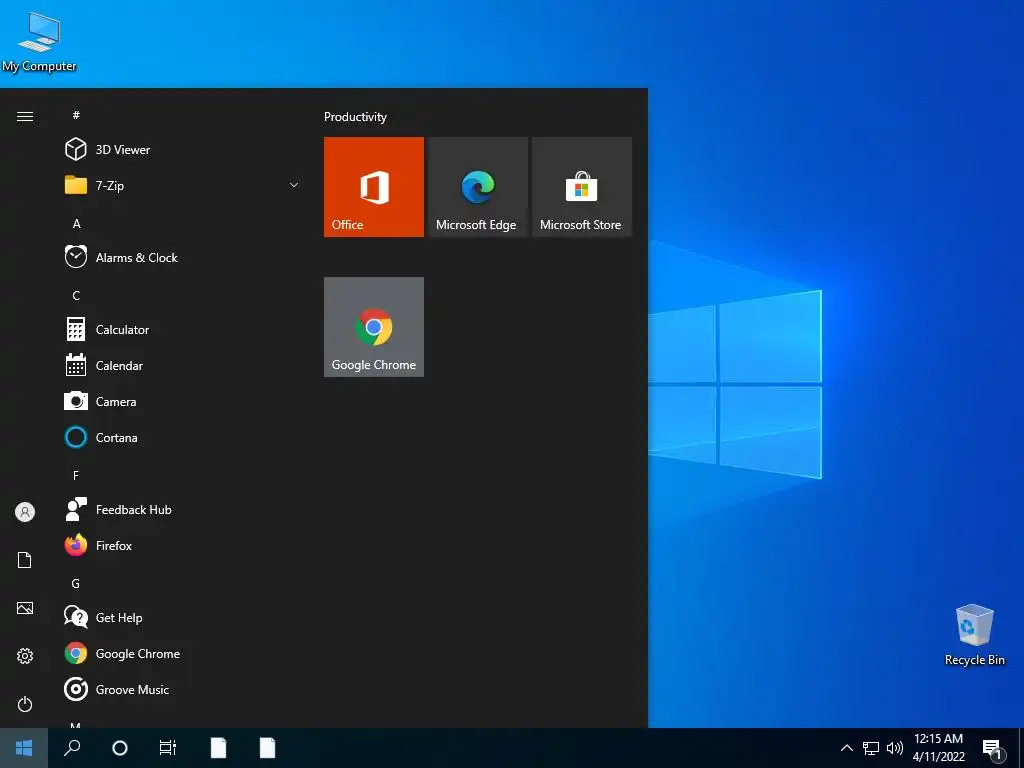Click the Office tile
The height and width of the screenshot is (768, 1024).
coord(374,187)
